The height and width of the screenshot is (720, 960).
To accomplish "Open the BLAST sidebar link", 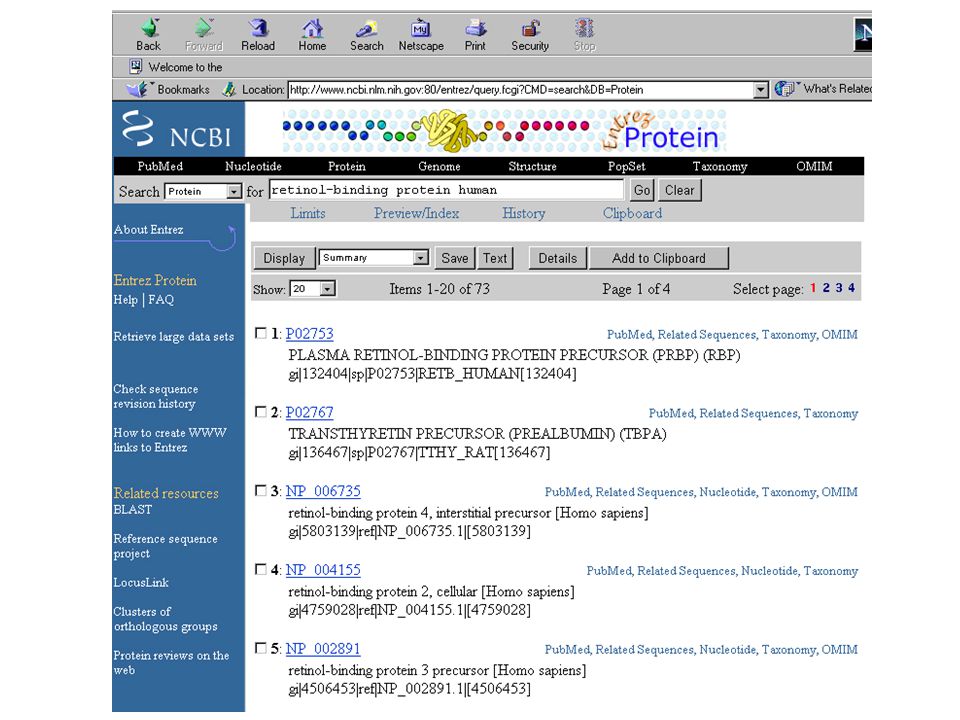I will (x=132, y=509).
